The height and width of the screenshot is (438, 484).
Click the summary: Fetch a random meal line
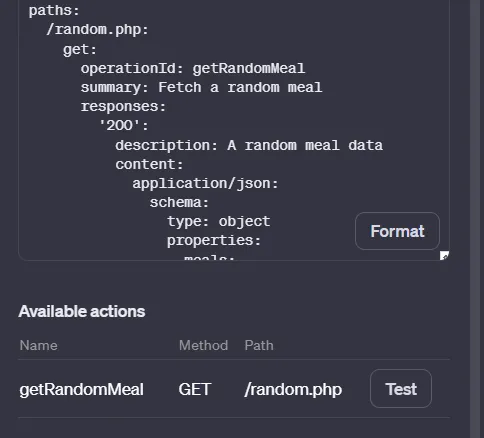[201, 87]
